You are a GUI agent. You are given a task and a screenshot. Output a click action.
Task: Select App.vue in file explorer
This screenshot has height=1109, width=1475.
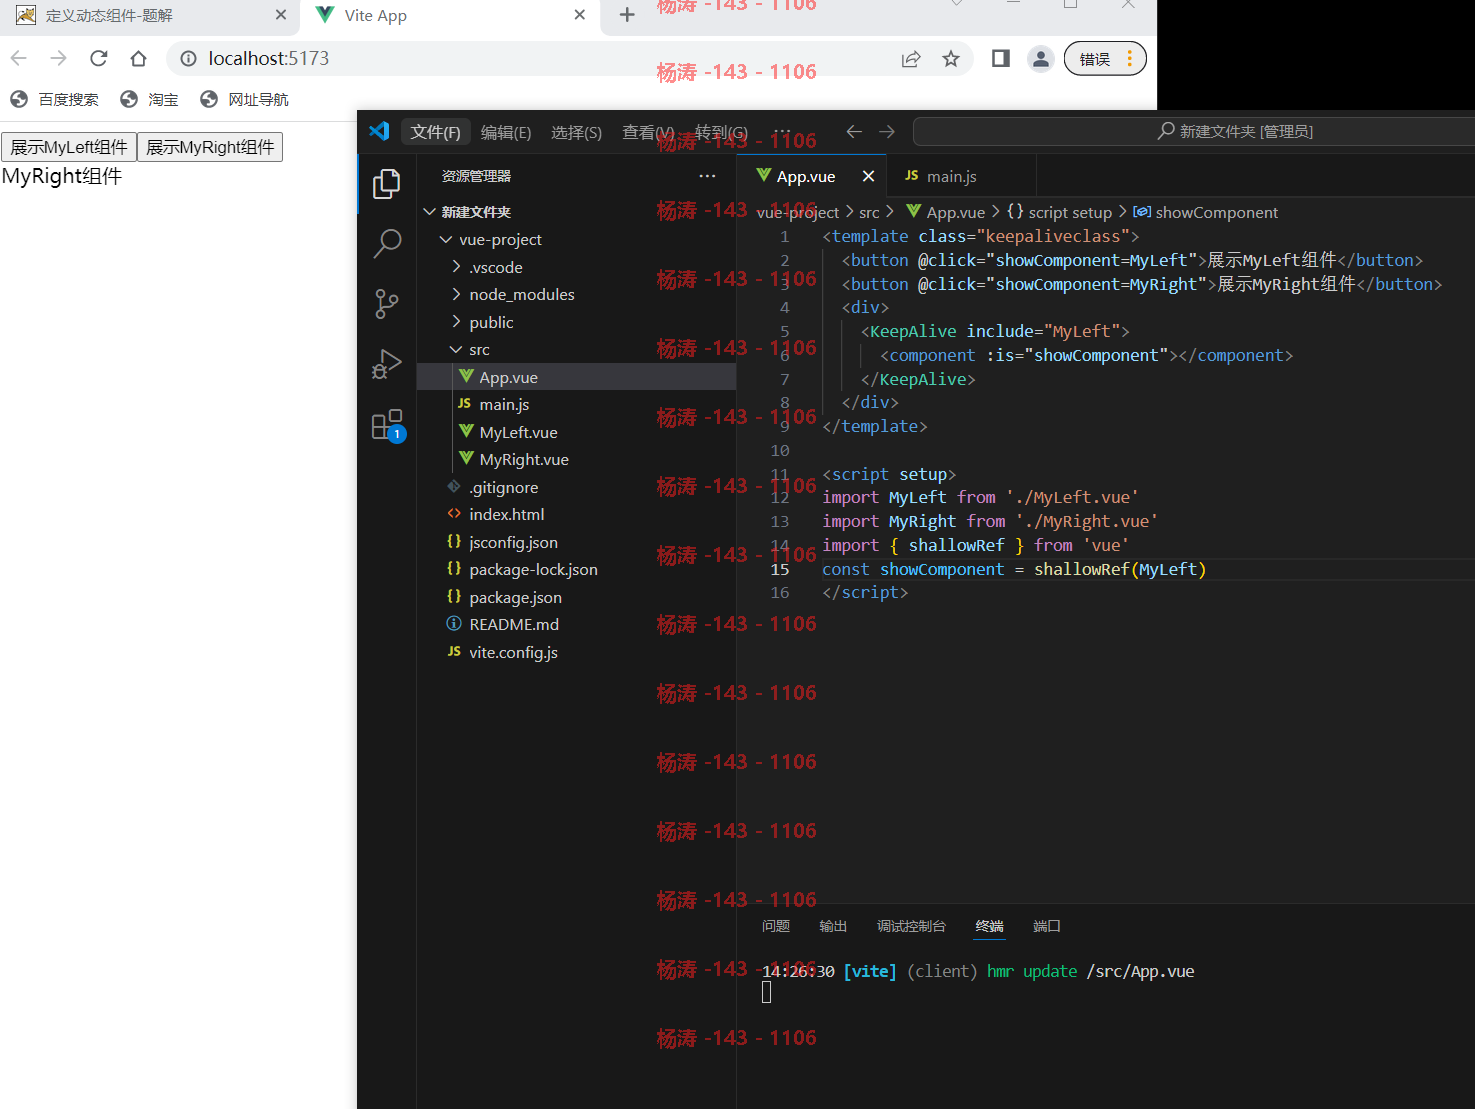(576, 377)
